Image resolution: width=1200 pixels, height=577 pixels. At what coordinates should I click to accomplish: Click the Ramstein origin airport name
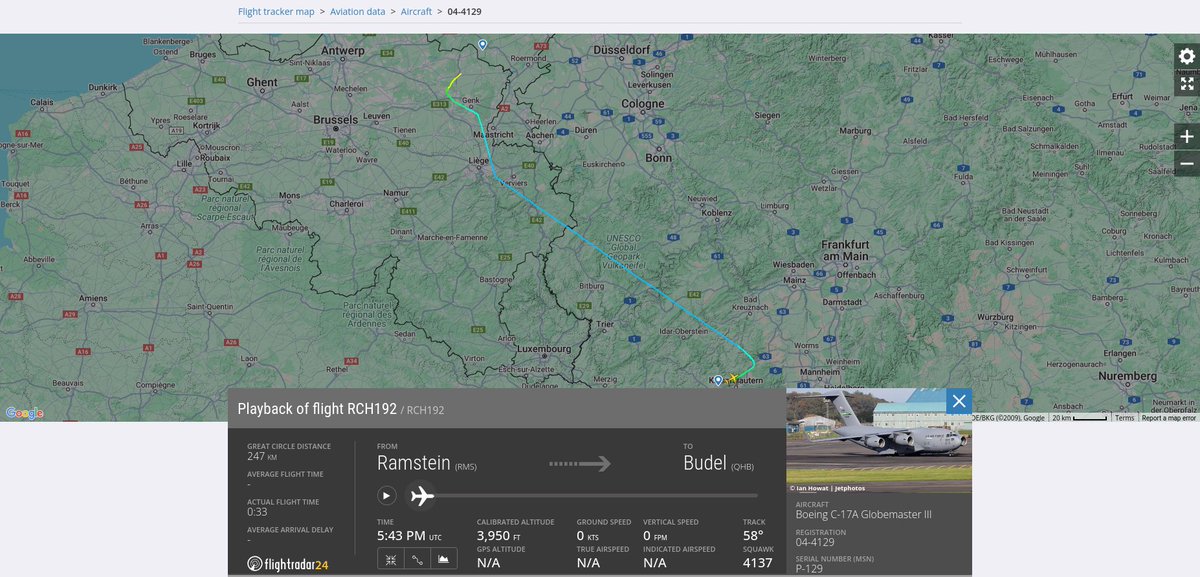point(414,463)
